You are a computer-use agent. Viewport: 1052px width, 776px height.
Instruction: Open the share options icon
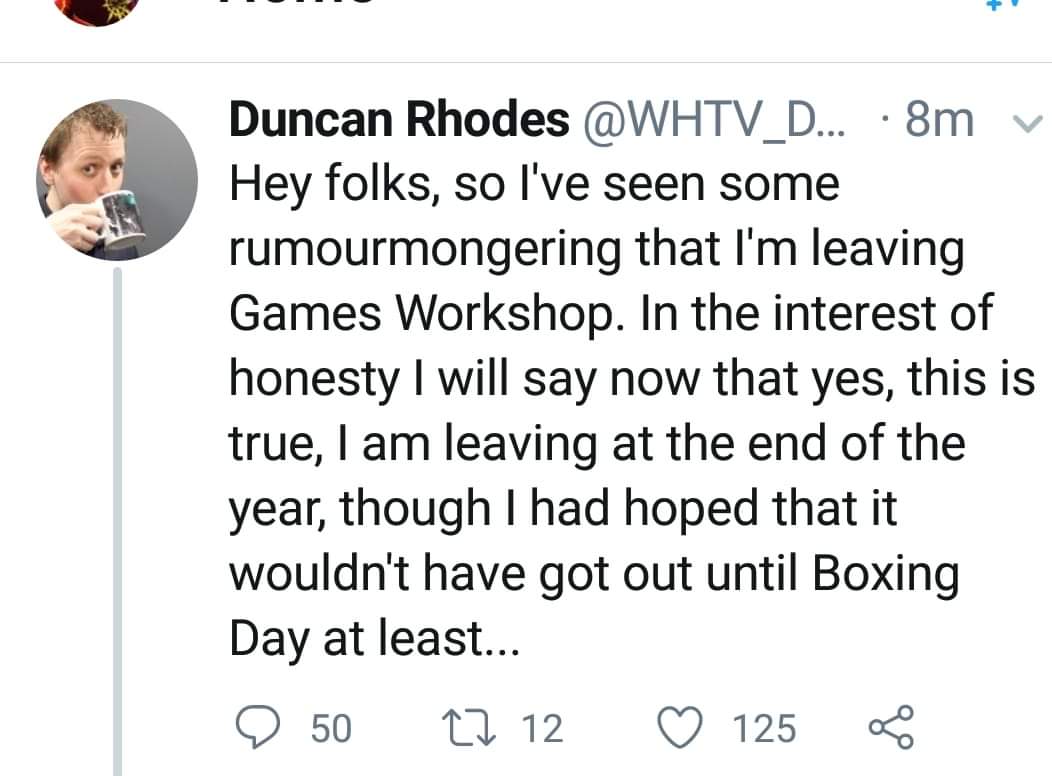point(891,727)
